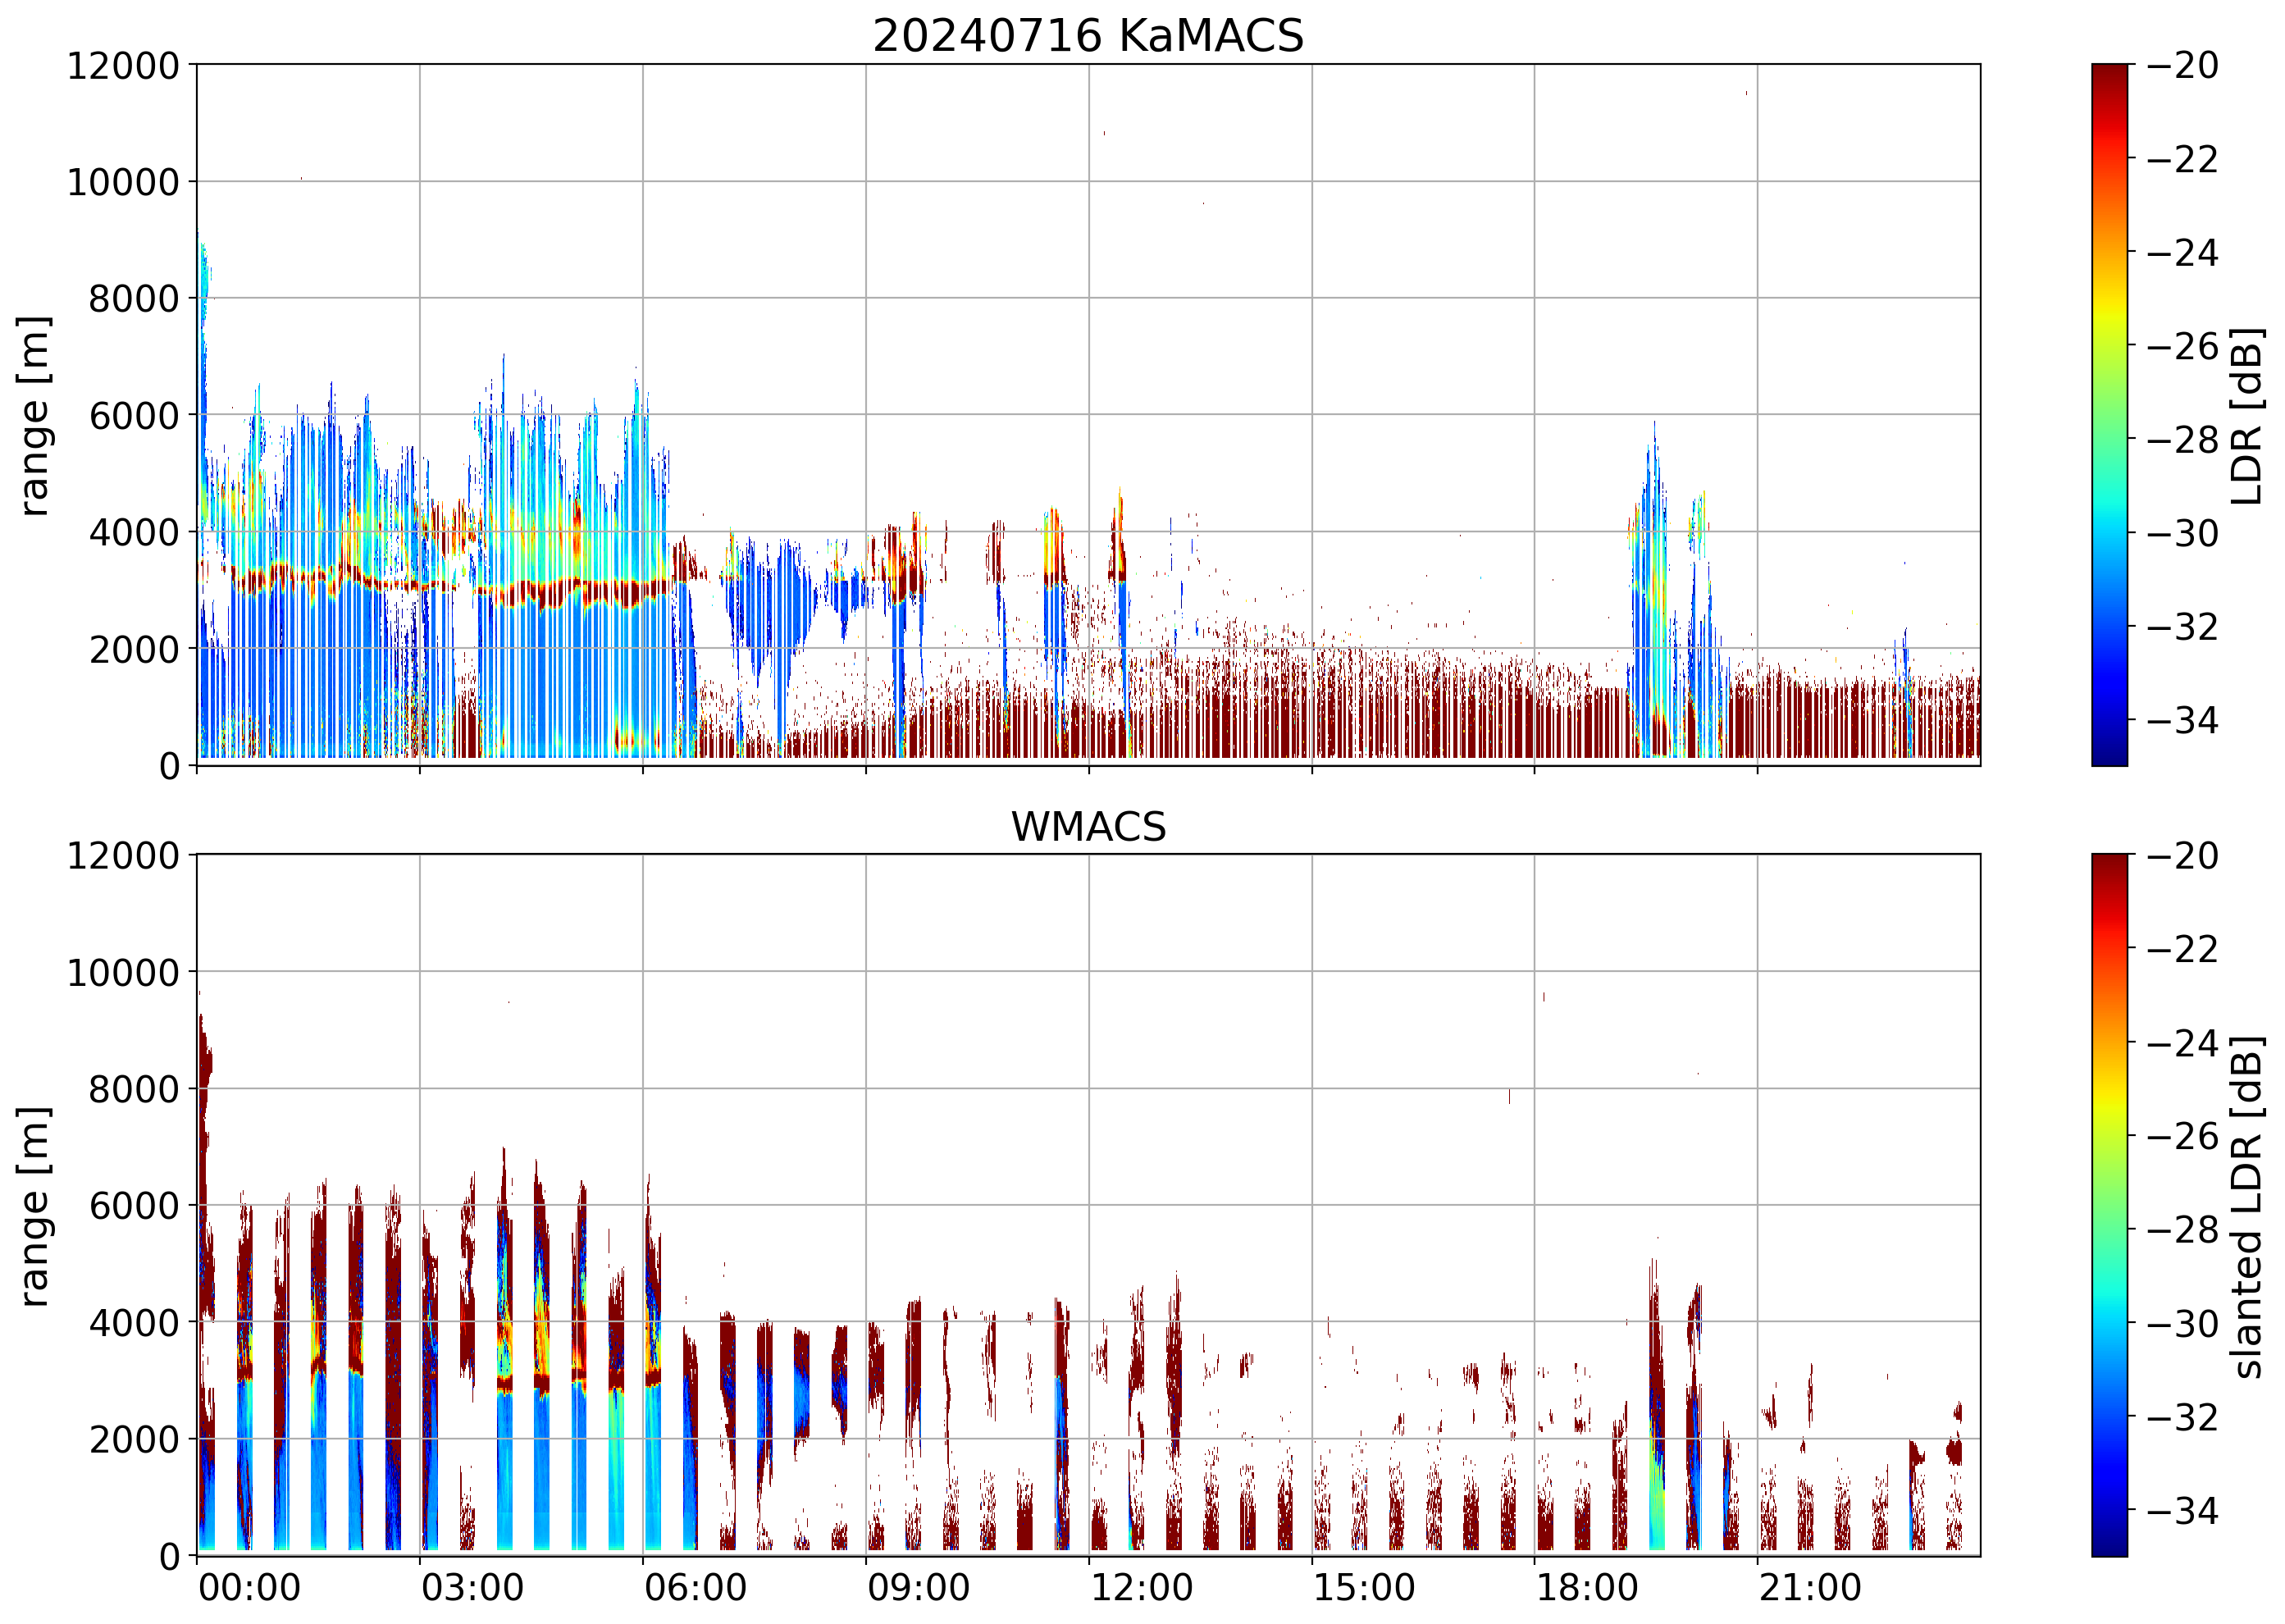
Task: Click the -26 label on top colorbar
Action: pyautogui.click(x=2182, y=346)
